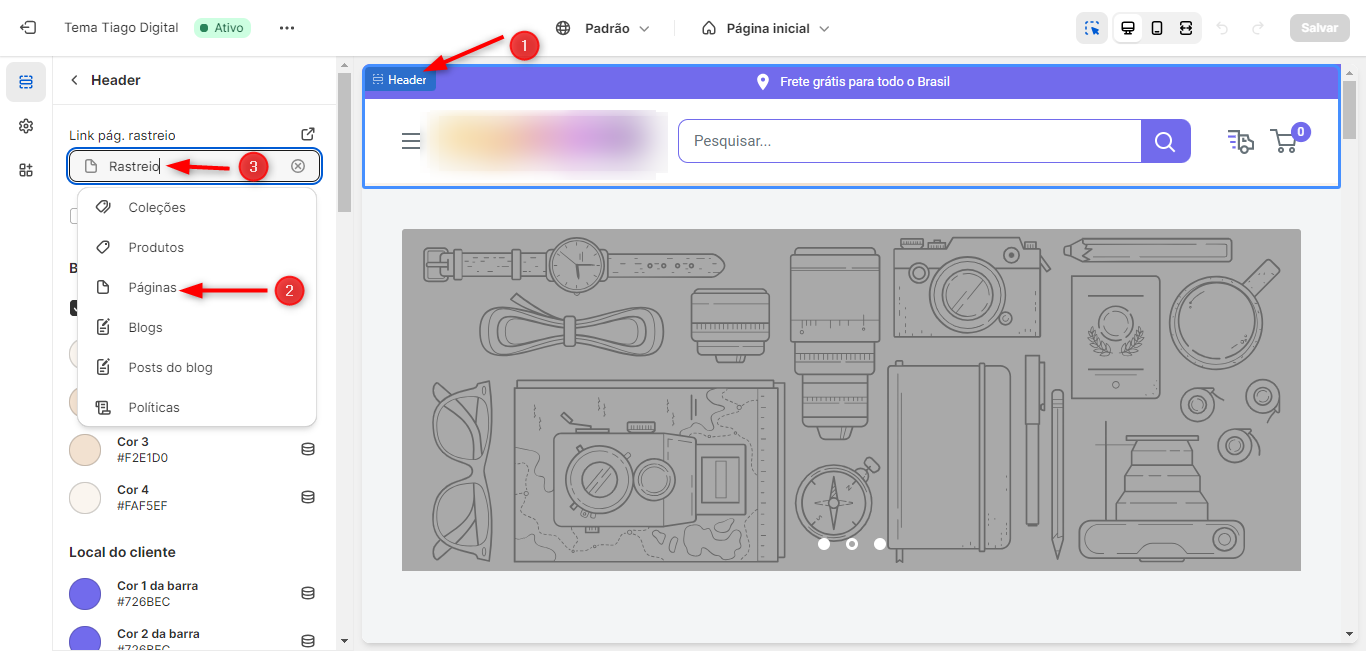
Task: Connect dynamic source for Cor 1 da barra
Action: click(x=308, y=594)
